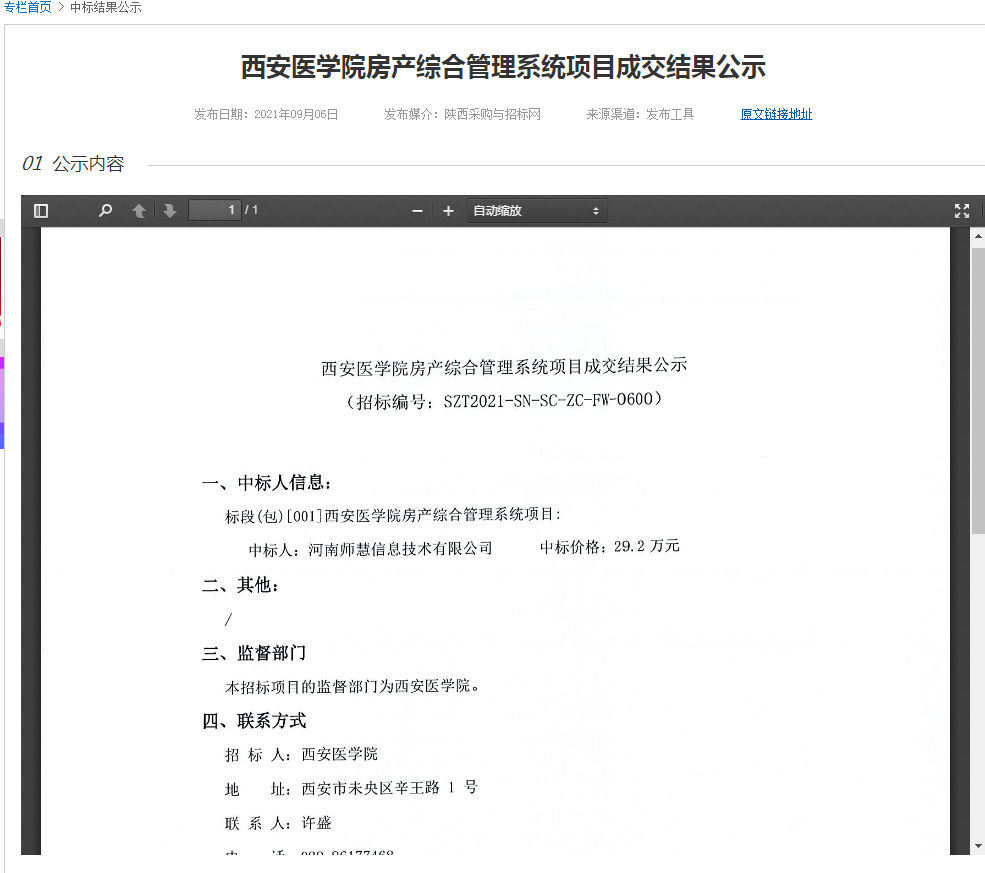Click the 发布媒介 陕西采购与招标网 text

coord(462,114)
